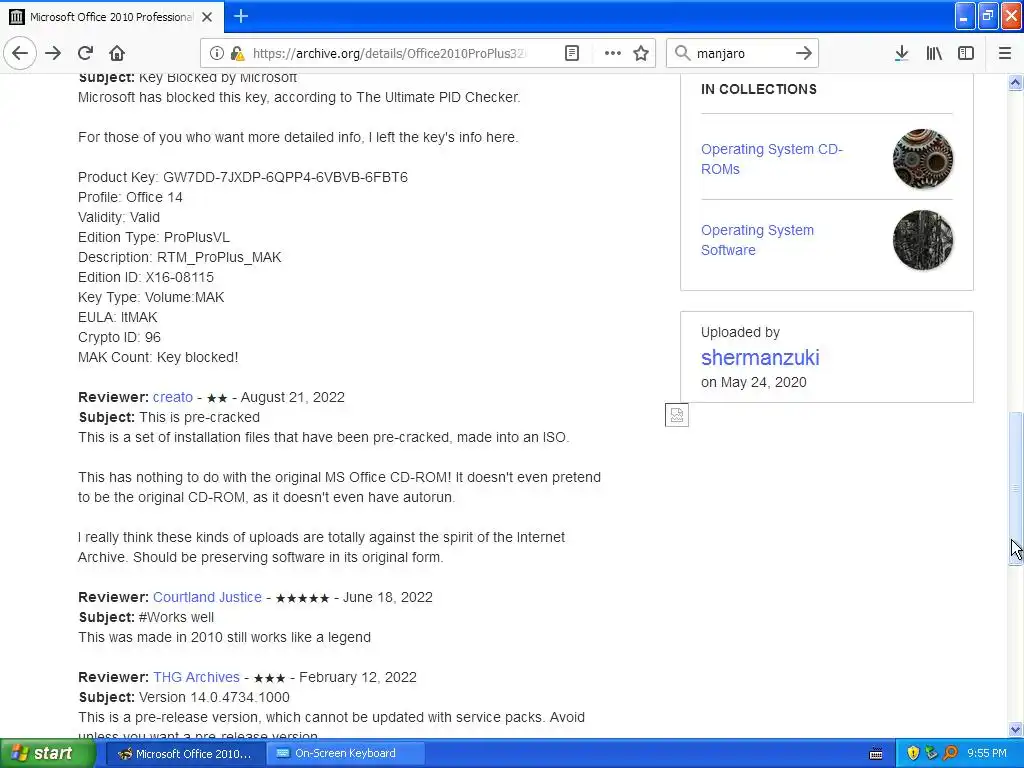
Task: Bookmark this page with the star
Action: (641, 53)
